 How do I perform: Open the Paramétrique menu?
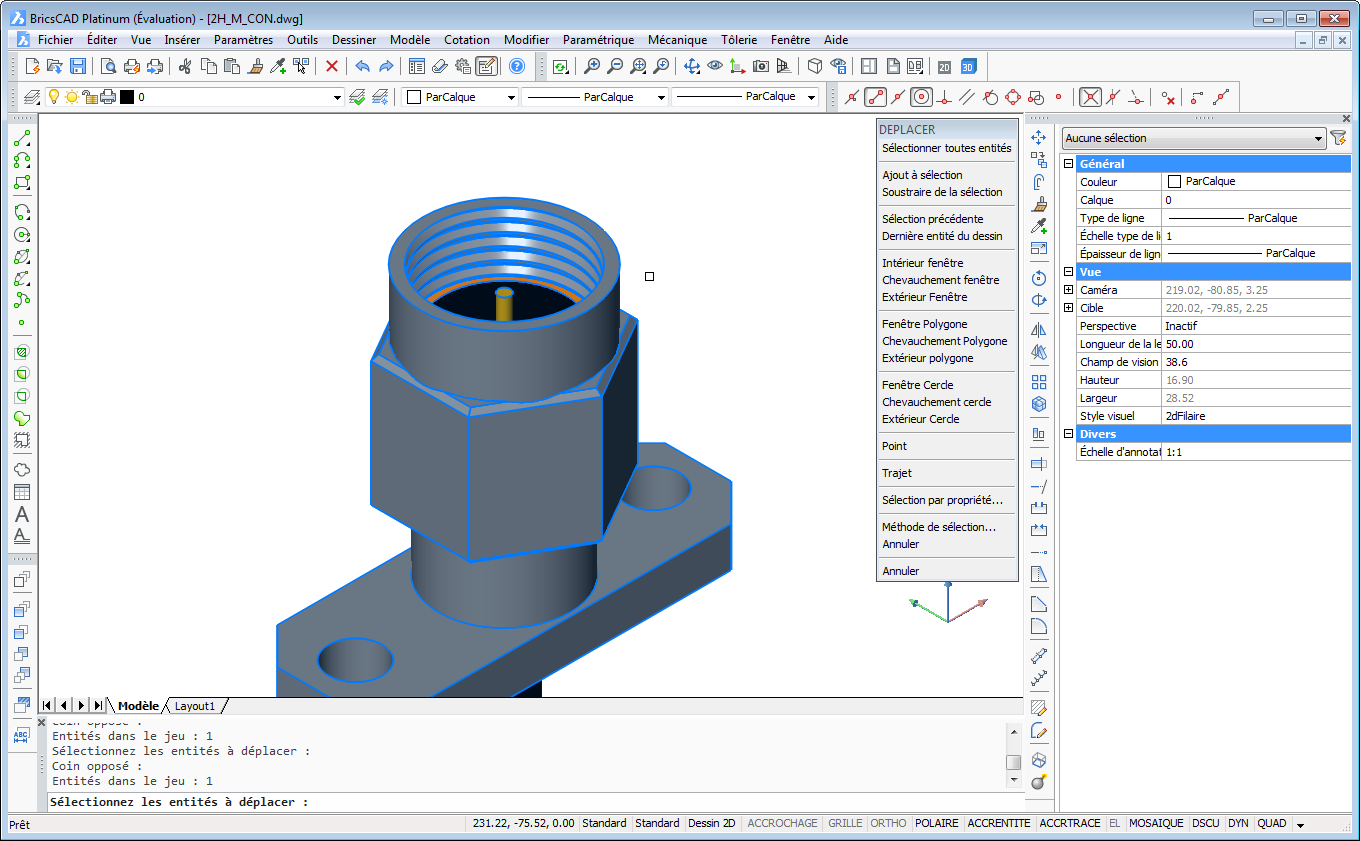coord(598,40)
